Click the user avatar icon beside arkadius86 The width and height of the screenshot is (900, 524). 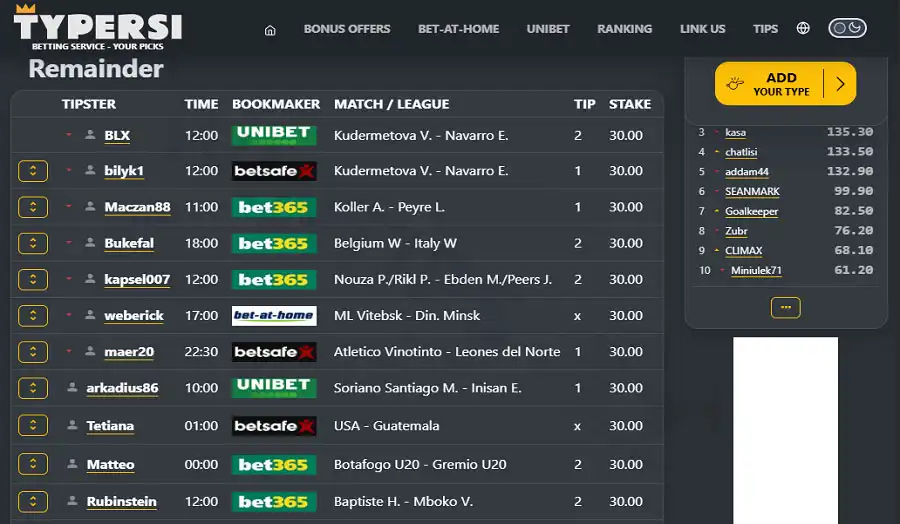pos(72,387)
